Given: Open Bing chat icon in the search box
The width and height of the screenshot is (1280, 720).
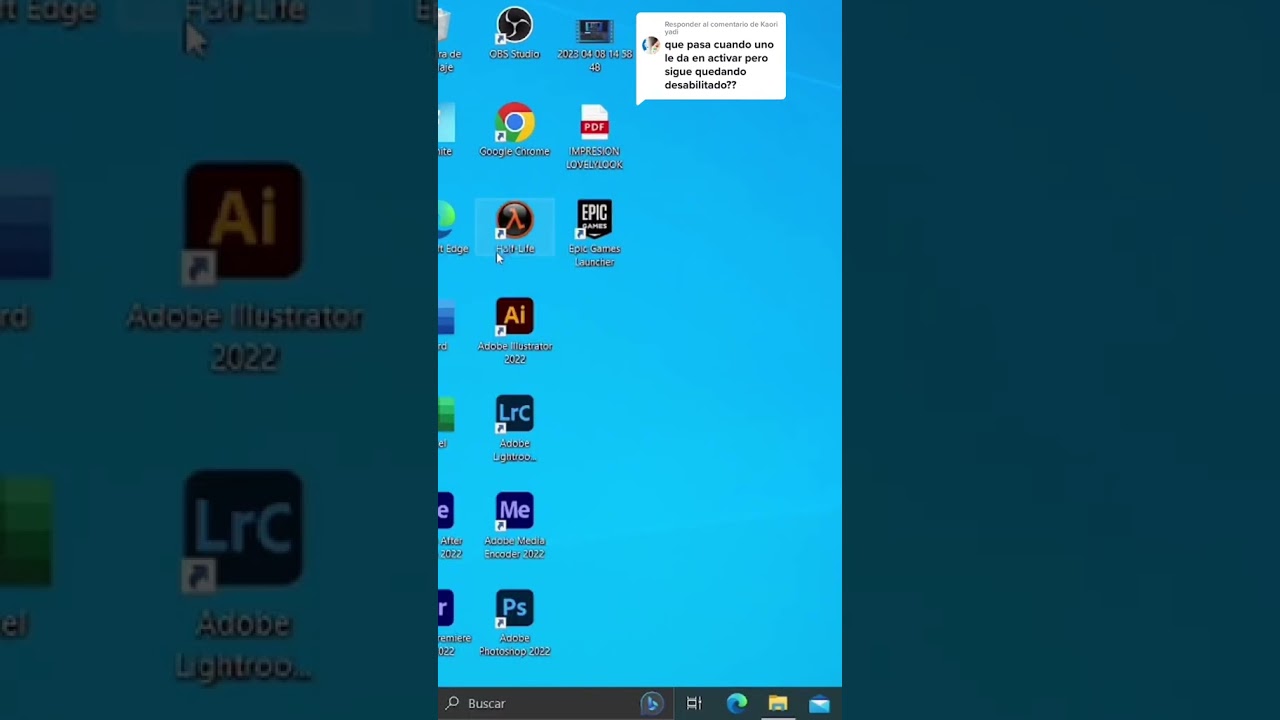Looking at the screenshot, I should coord(651,703).
